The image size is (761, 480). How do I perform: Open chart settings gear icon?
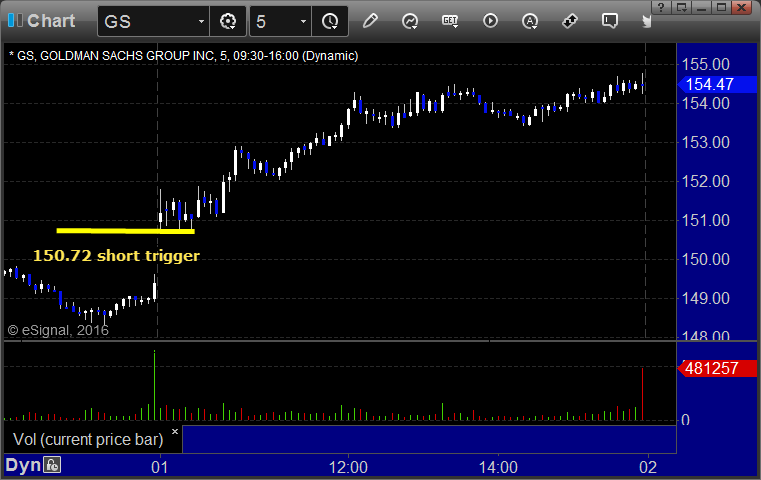pyautogui.click(x=228, y=21)
